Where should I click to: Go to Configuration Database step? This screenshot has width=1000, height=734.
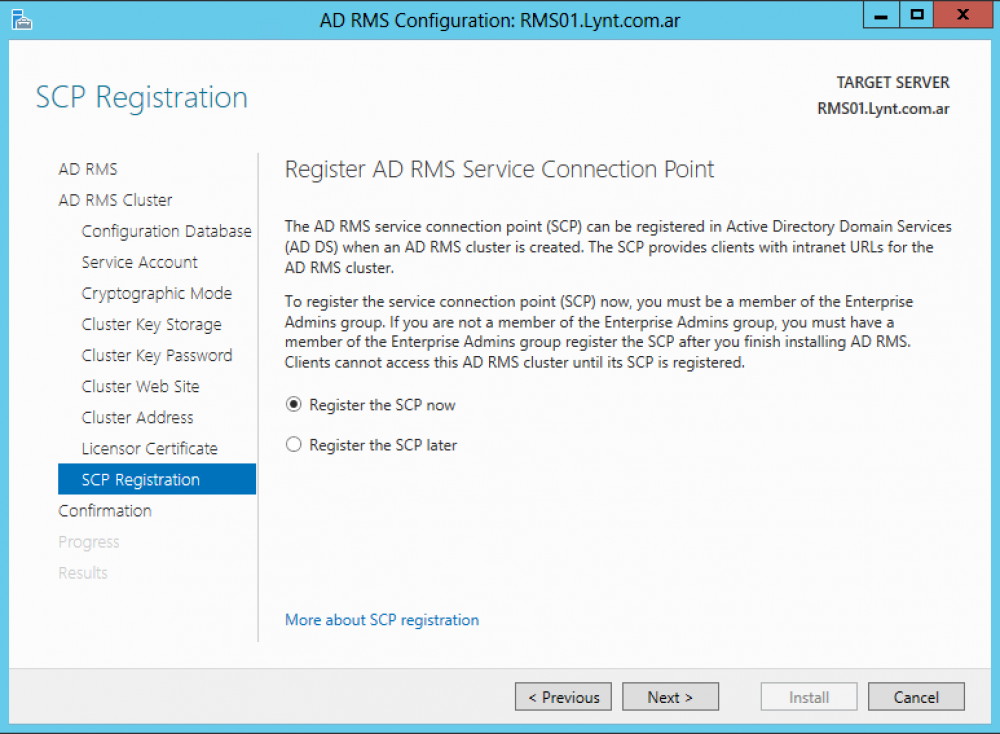[166, 231]
